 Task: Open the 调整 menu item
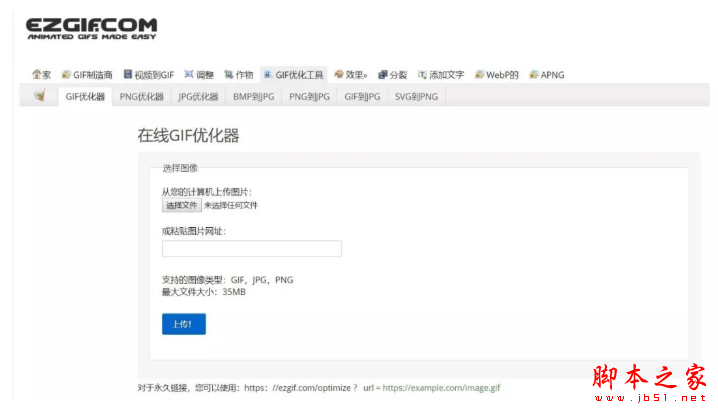click(x=199, y=75)
